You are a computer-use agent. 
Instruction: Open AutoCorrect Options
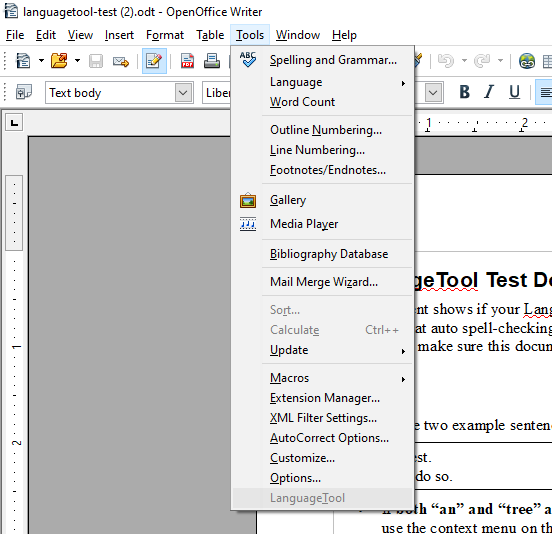coord(322,438)
